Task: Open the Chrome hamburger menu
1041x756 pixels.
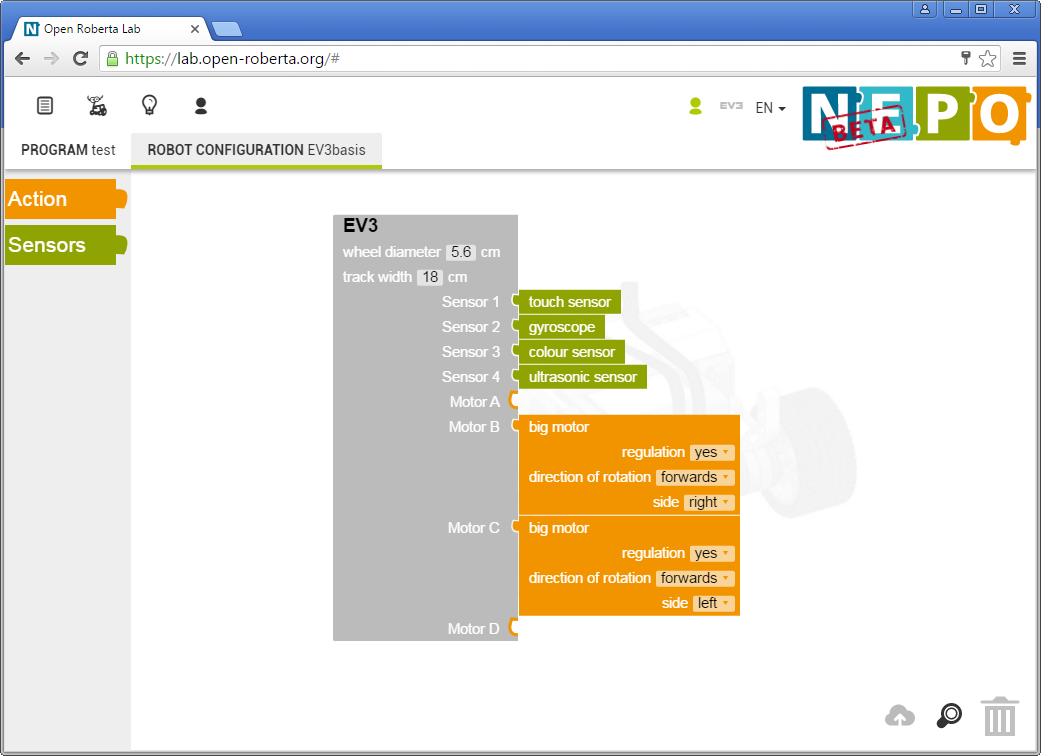Action: (1020, 58)
